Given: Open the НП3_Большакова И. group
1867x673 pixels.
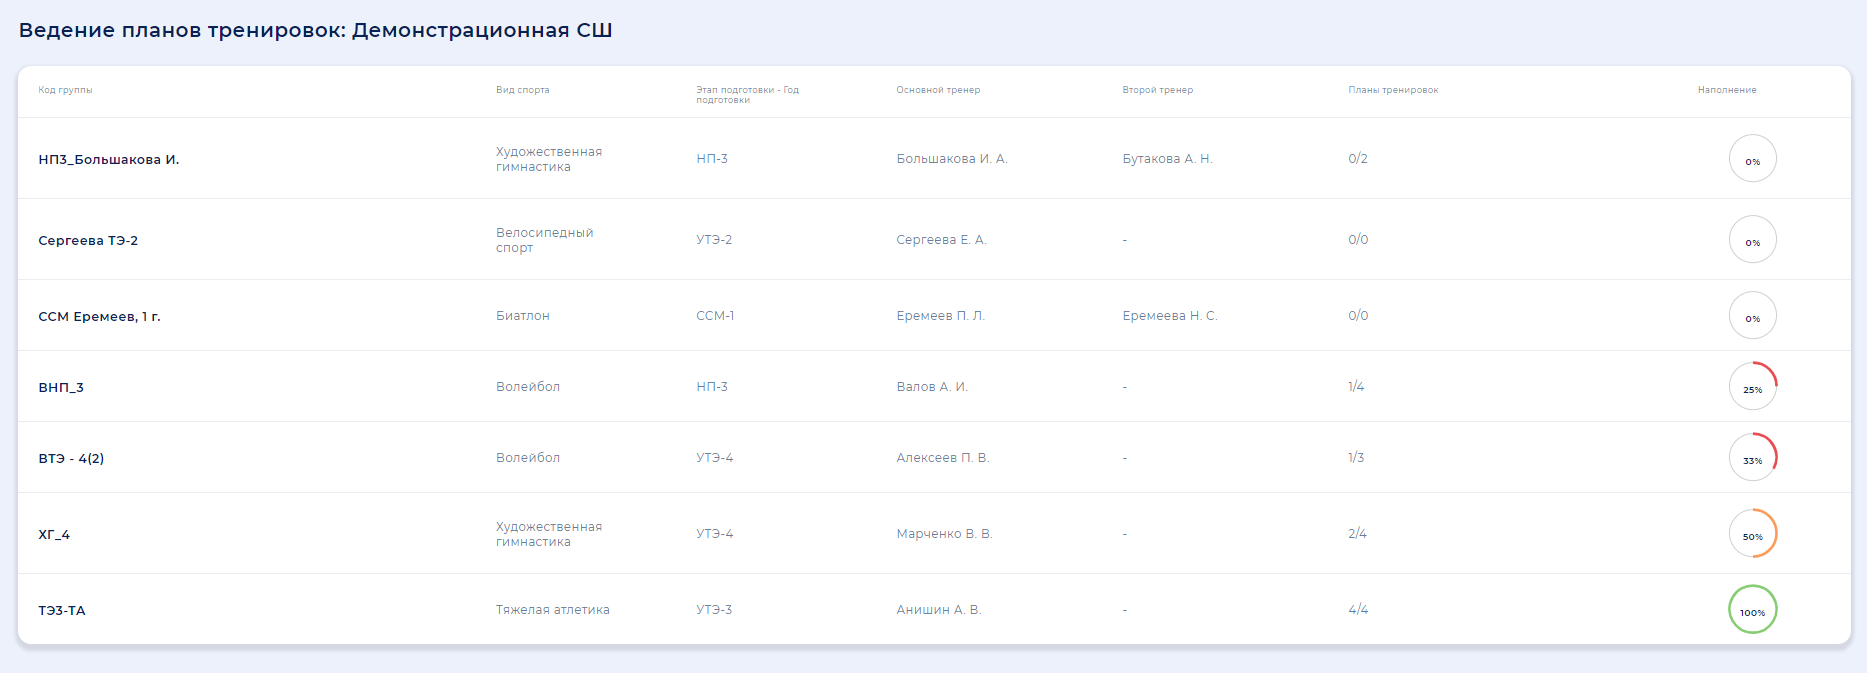Looking at the screenshot, I should click(x=109, y=159).
